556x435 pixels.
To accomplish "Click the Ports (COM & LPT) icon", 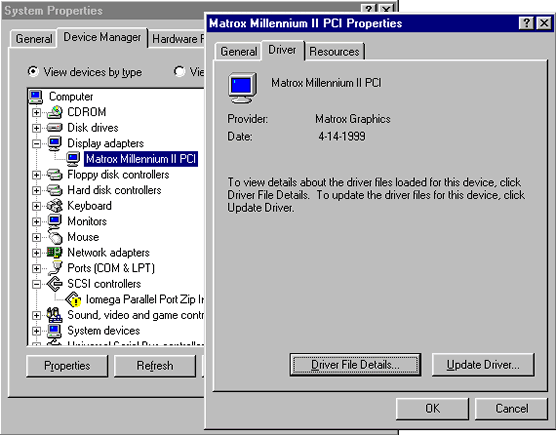I will 55,268.
